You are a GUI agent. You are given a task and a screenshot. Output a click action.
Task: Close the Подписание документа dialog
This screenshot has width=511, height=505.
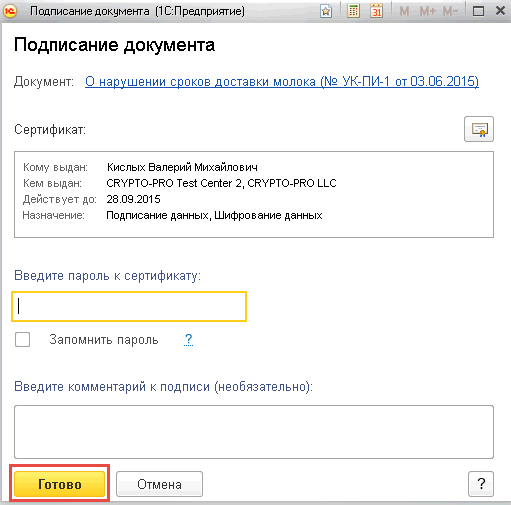pyautogui.click(x=500, y=11)
